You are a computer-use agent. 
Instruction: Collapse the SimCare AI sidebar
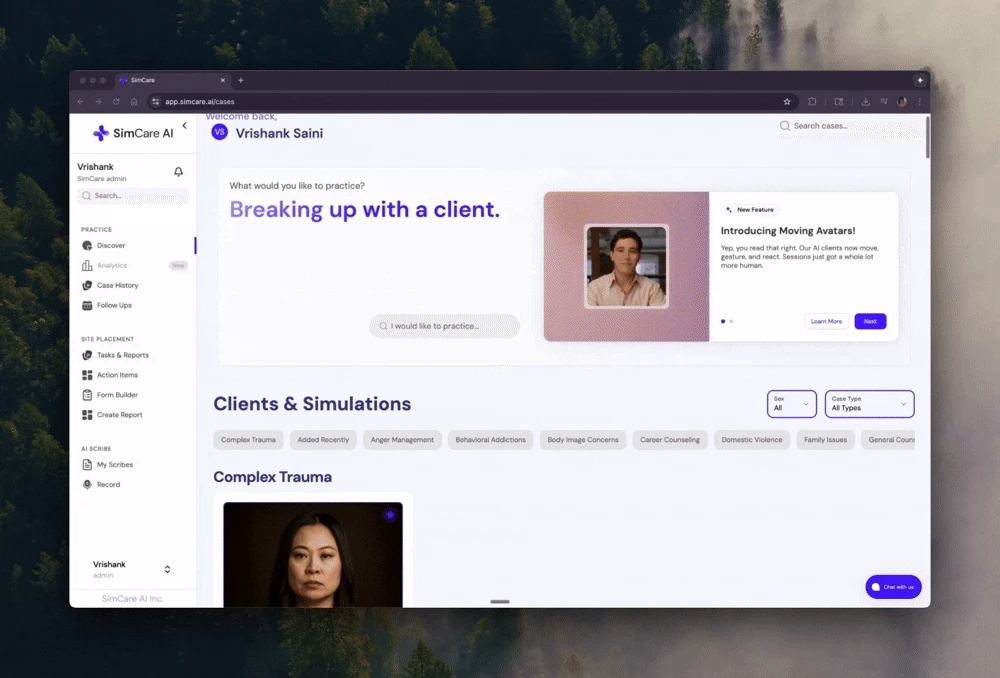tap(184, 126)
